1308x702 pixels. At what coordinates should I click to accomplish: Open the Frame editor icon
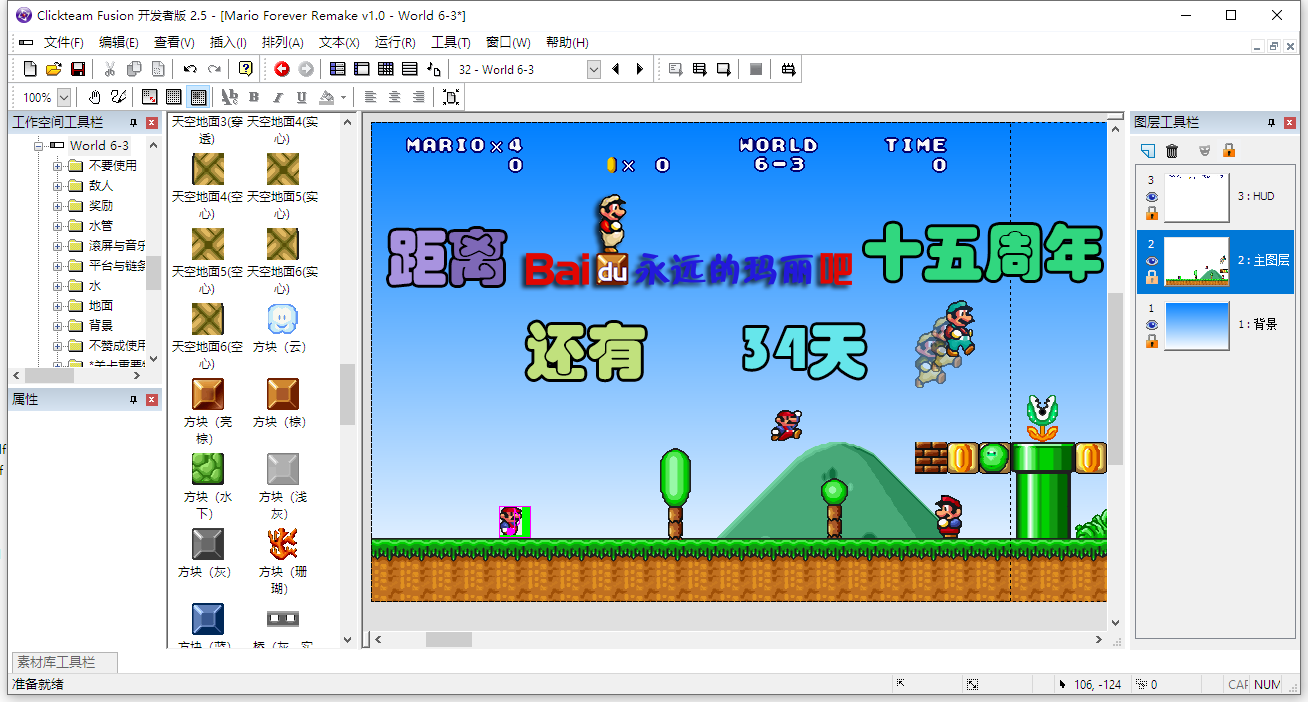(x=362, y=69)
